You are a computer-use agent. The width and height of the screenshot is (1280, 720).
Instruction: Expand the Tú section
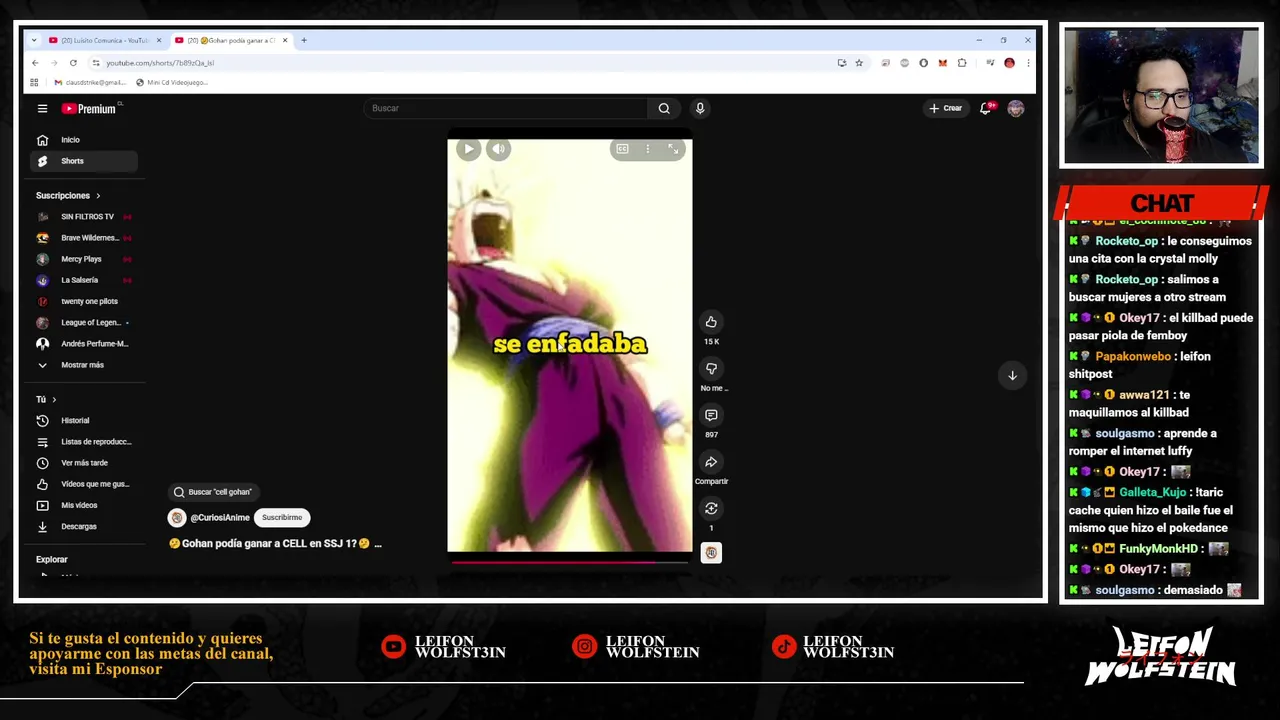tap(46, 399)
